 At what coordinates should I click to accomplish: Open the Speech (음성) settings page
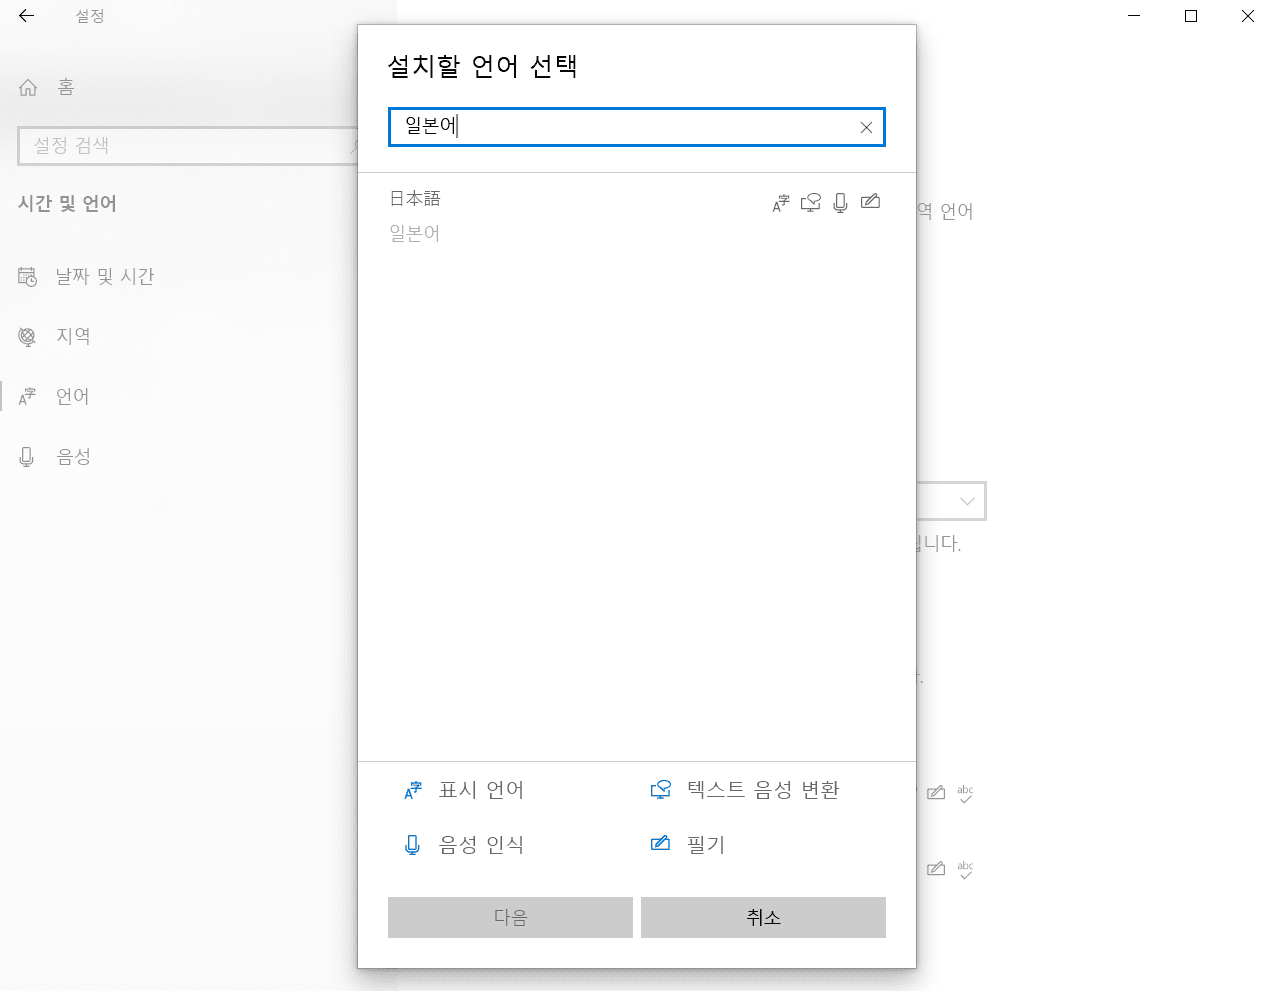point(73,457)
